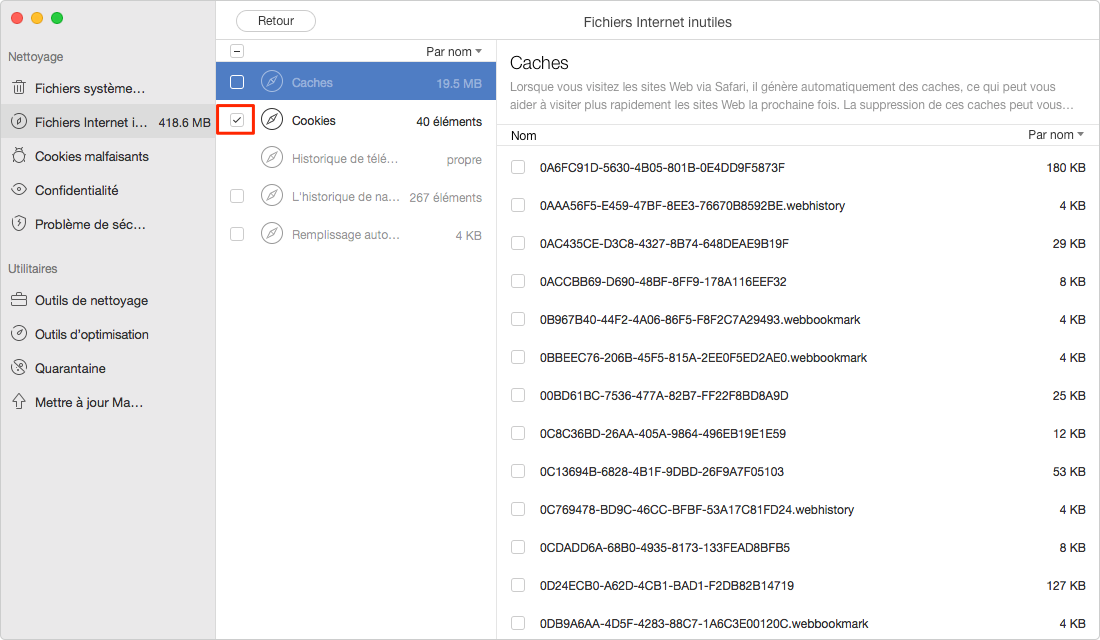Select L'historique de navigation 267 éléments row
The image size is (1100, 640).
[356, 196]
